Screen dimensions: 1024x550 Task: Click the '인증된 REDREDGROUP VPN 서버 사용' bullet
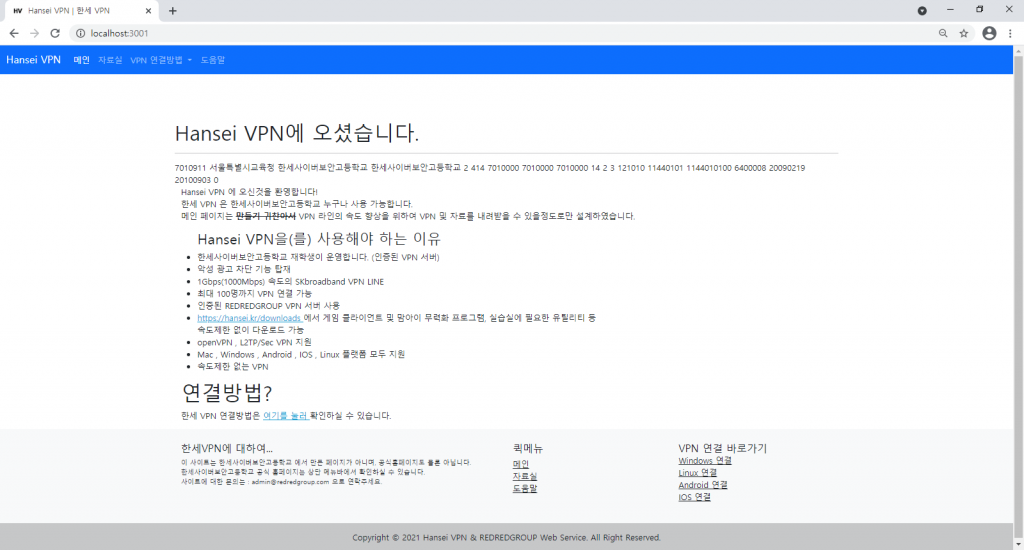268,306
